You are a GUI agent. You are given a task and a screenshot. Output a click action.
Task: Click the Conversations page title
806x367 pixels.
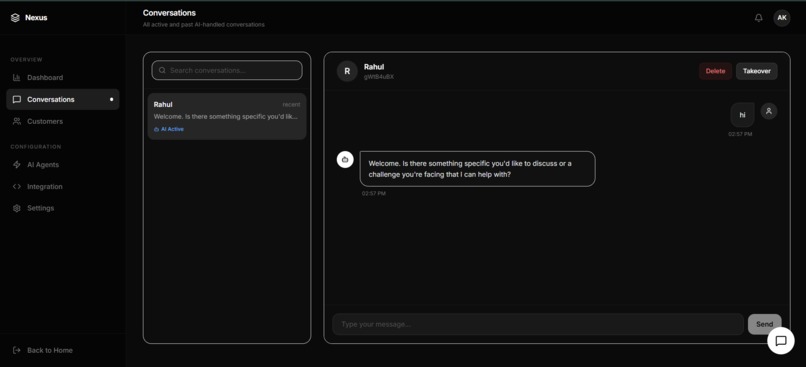tap(169, 13)
